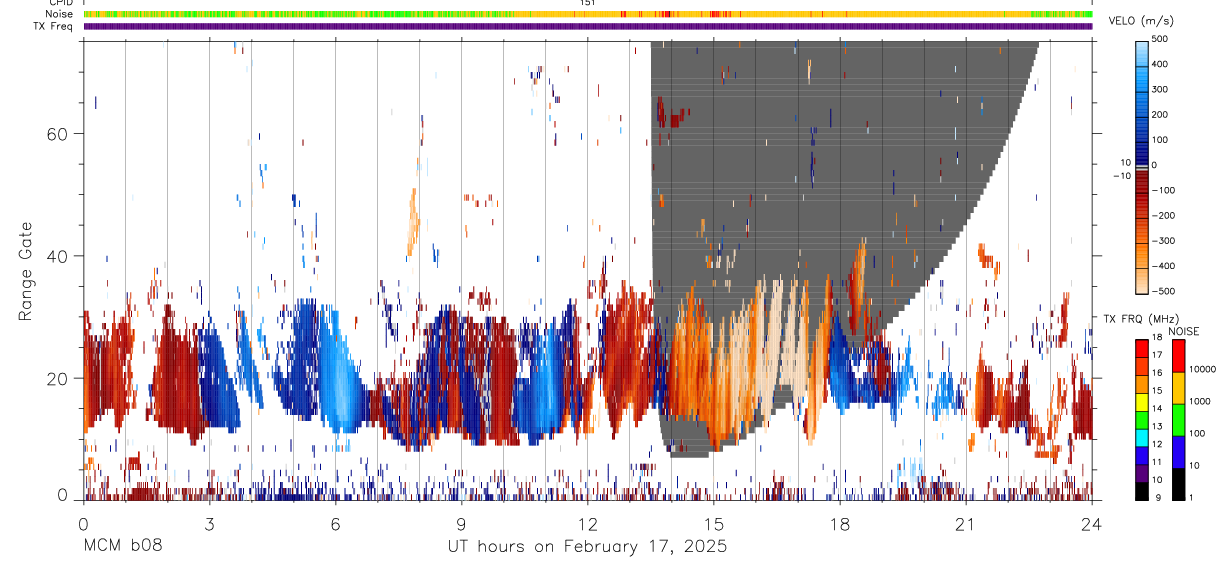Click the "-10" label left of velocity colorbar
This screenshot has width=1228, height=567.
point(1122,175)
